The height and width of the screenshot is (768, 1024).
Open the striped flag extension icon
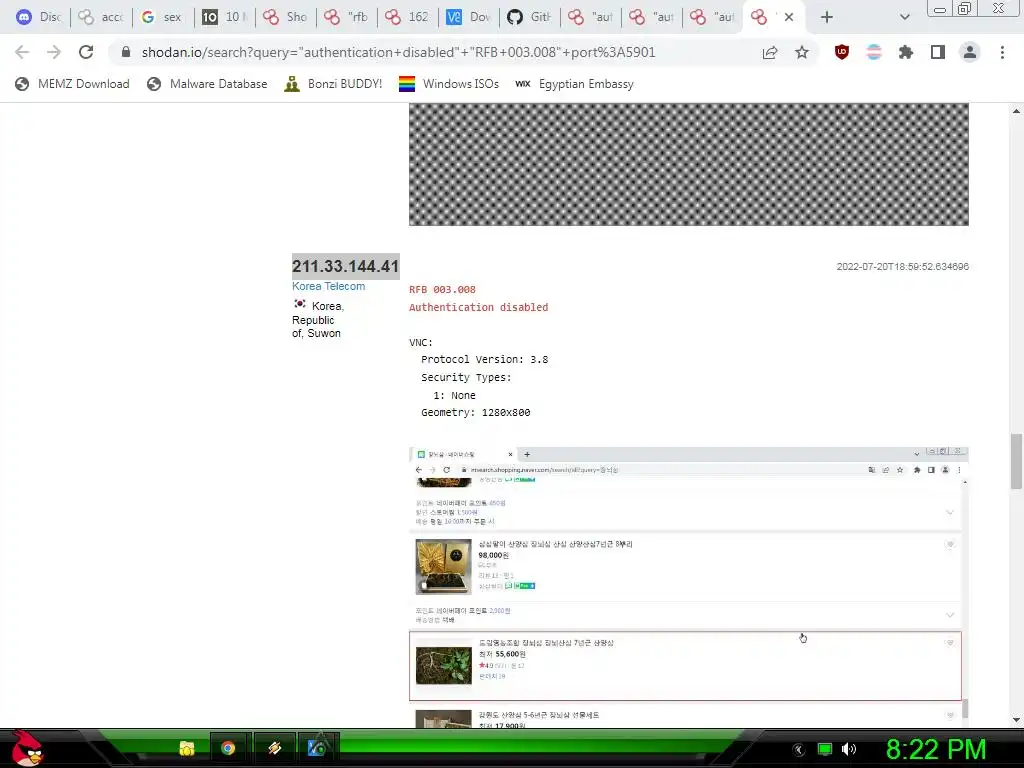pos(874,52)
